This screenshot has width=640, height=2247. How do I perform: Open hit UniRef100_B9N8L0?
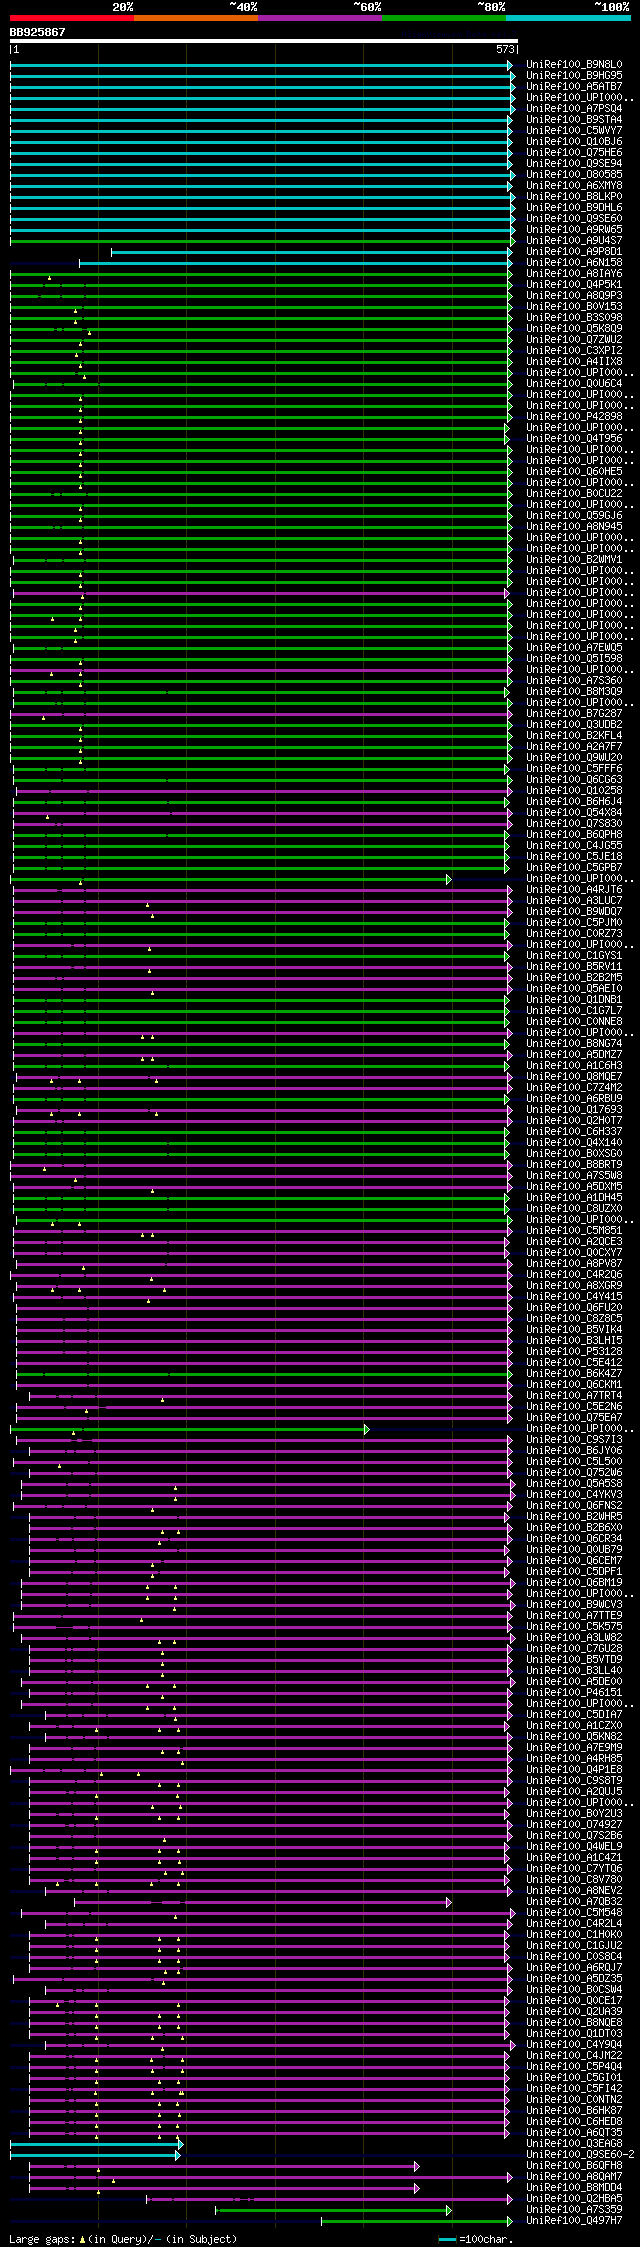[x=574, y=65]
